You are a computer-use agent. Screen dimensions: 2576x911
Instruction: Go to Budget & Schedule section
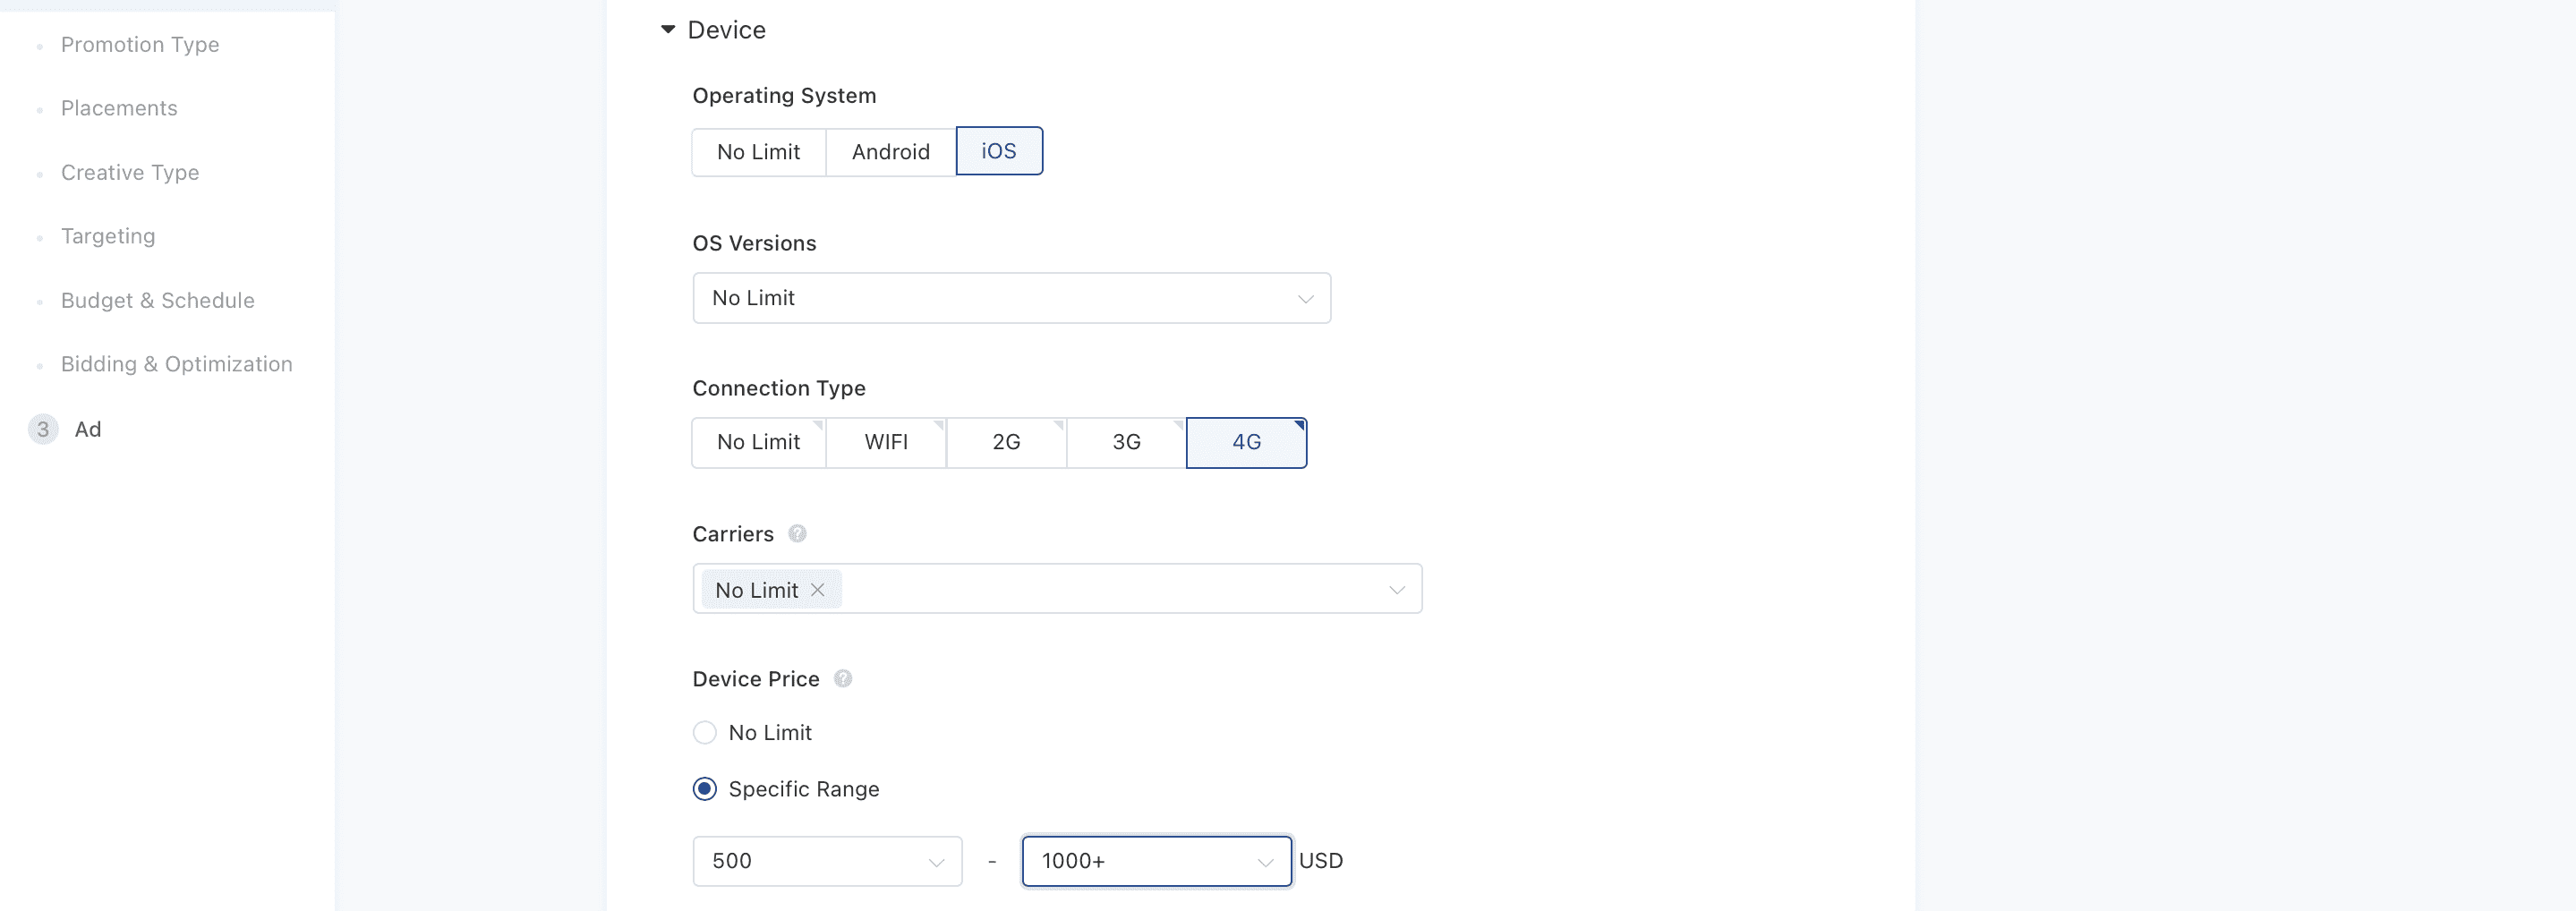pos(158,300)
